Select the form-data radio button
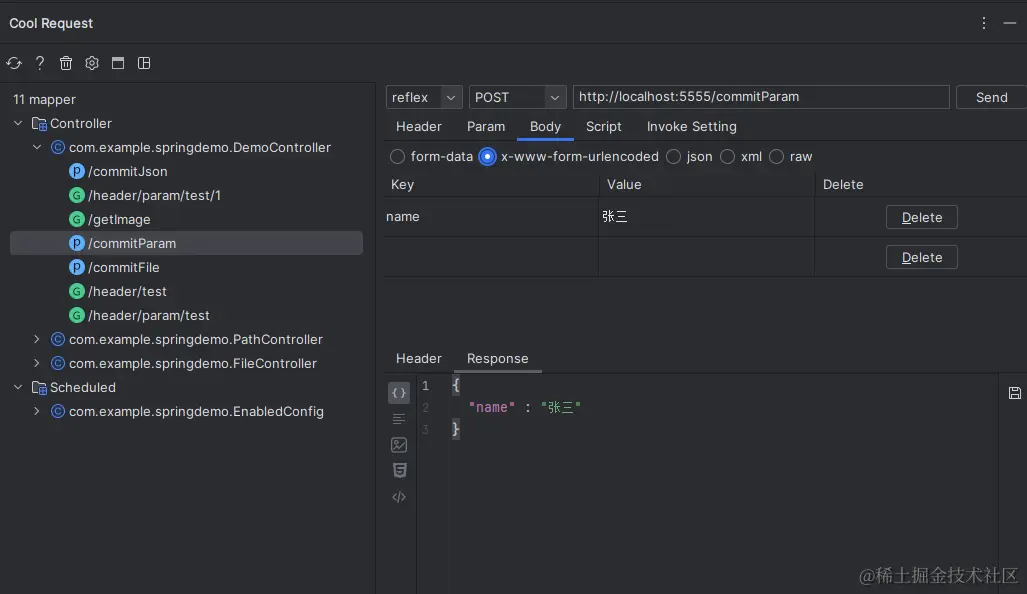Image resolution: width=1027 pixels, height=594 pixels. (398, 157)
